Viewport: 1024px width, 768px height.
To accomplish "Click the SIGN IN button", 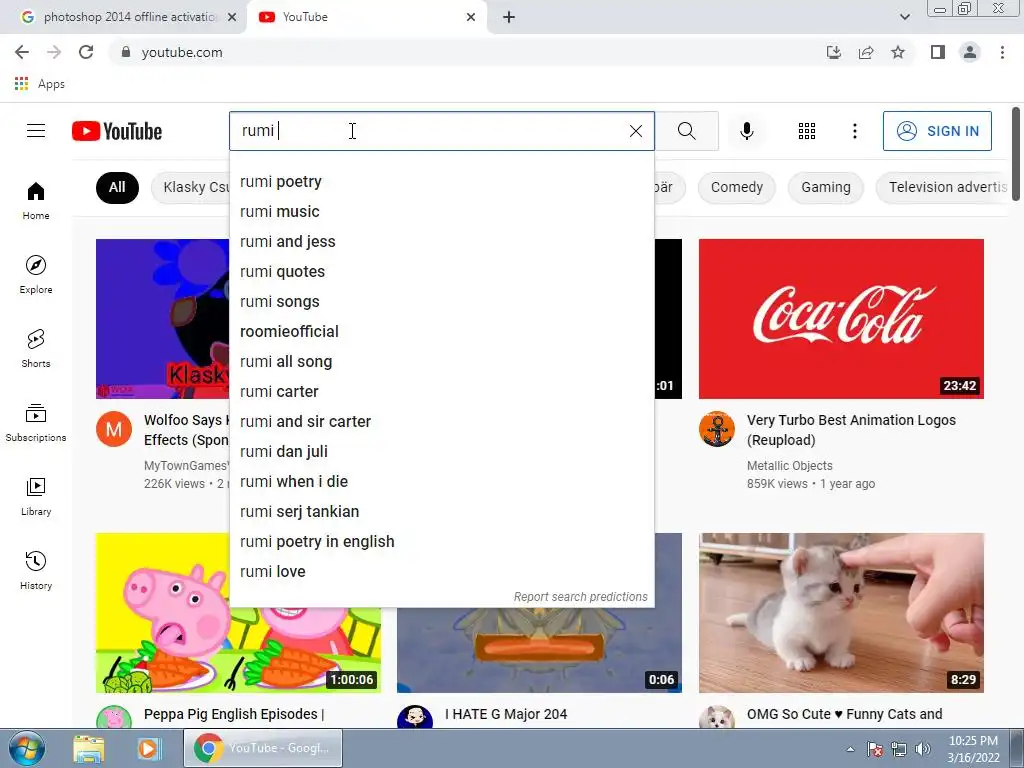I will (x=937, y=131).
